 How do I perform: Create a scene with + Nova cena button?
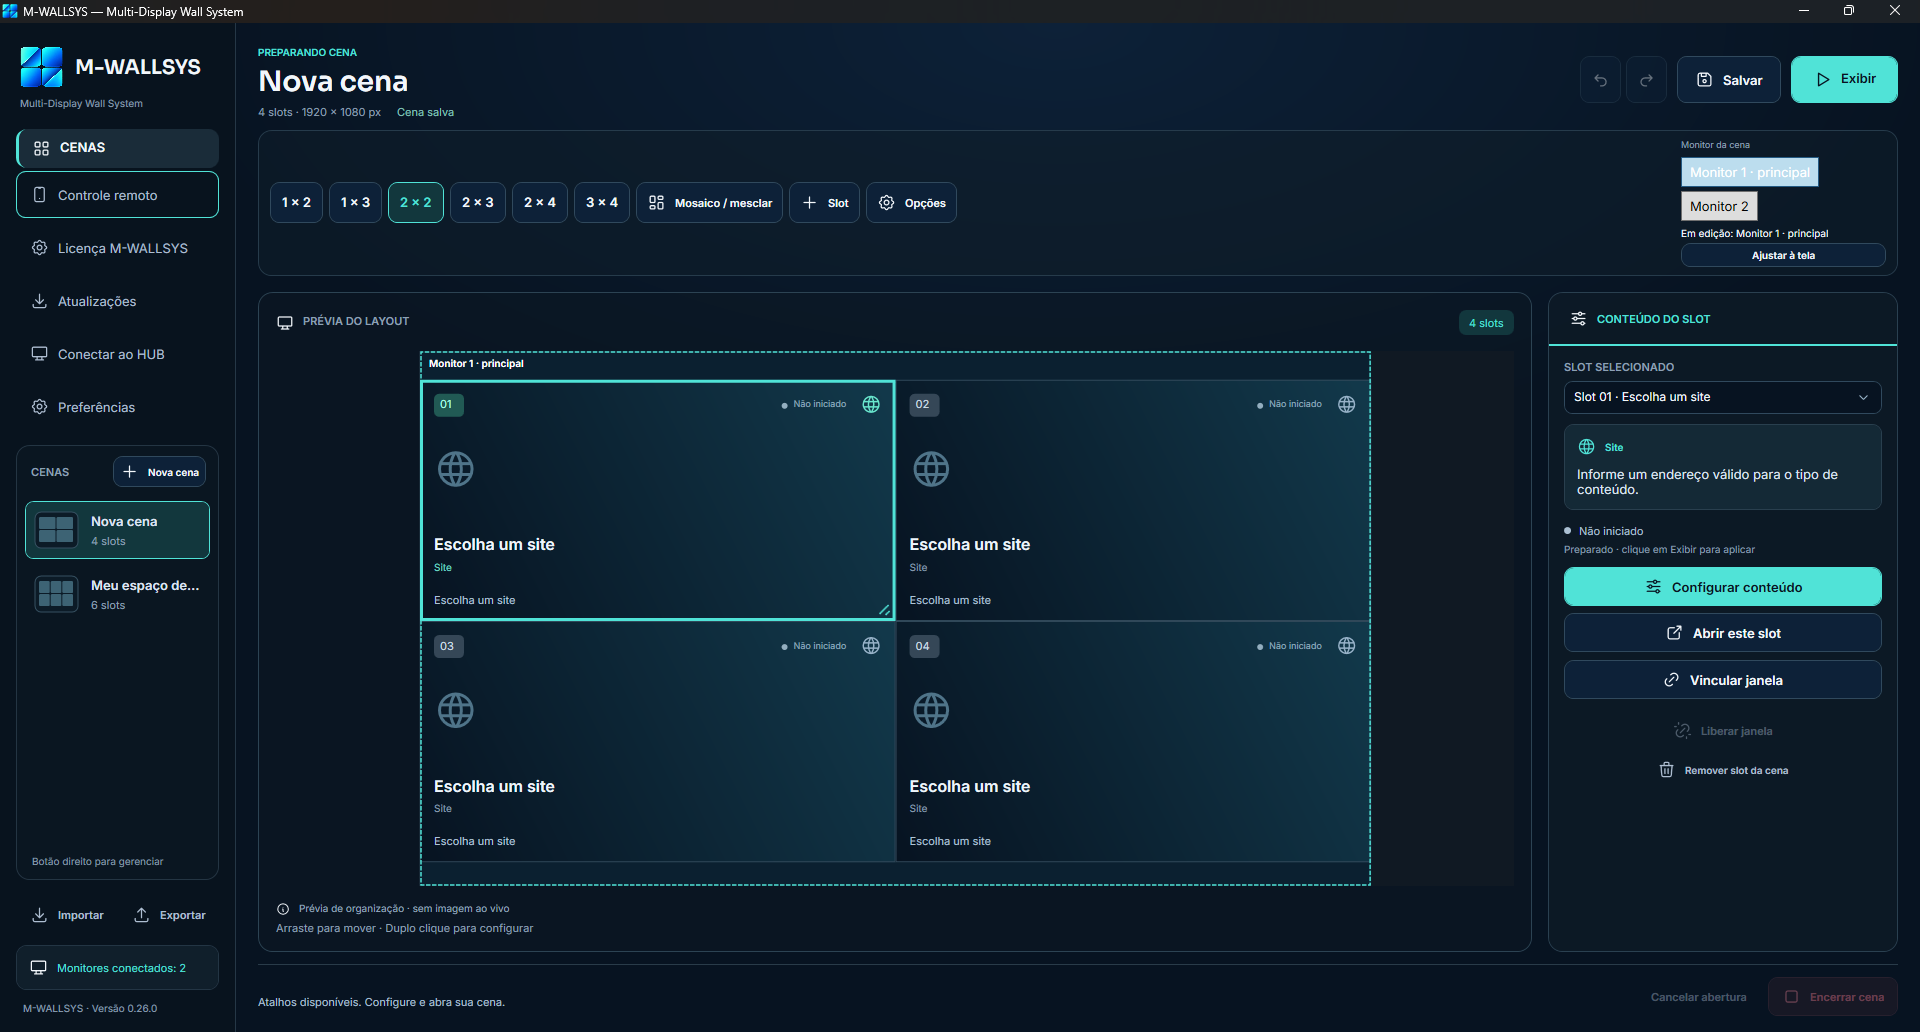(160, 472)
